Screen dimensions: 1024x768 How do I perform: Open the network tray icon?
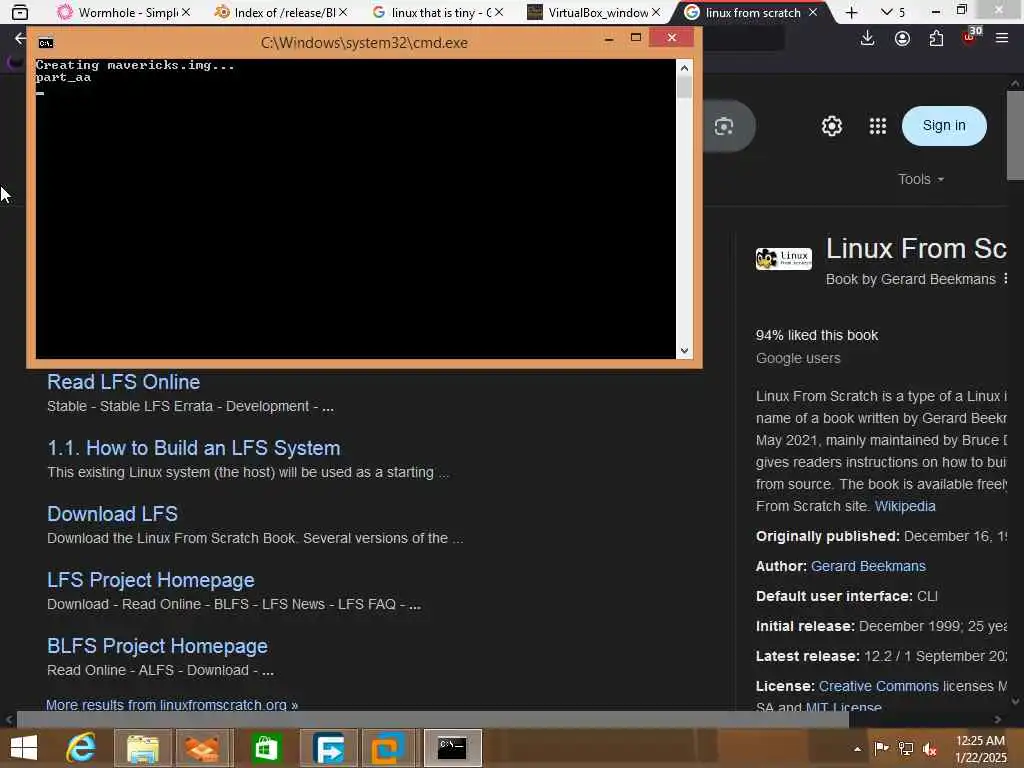click(905, 749)
